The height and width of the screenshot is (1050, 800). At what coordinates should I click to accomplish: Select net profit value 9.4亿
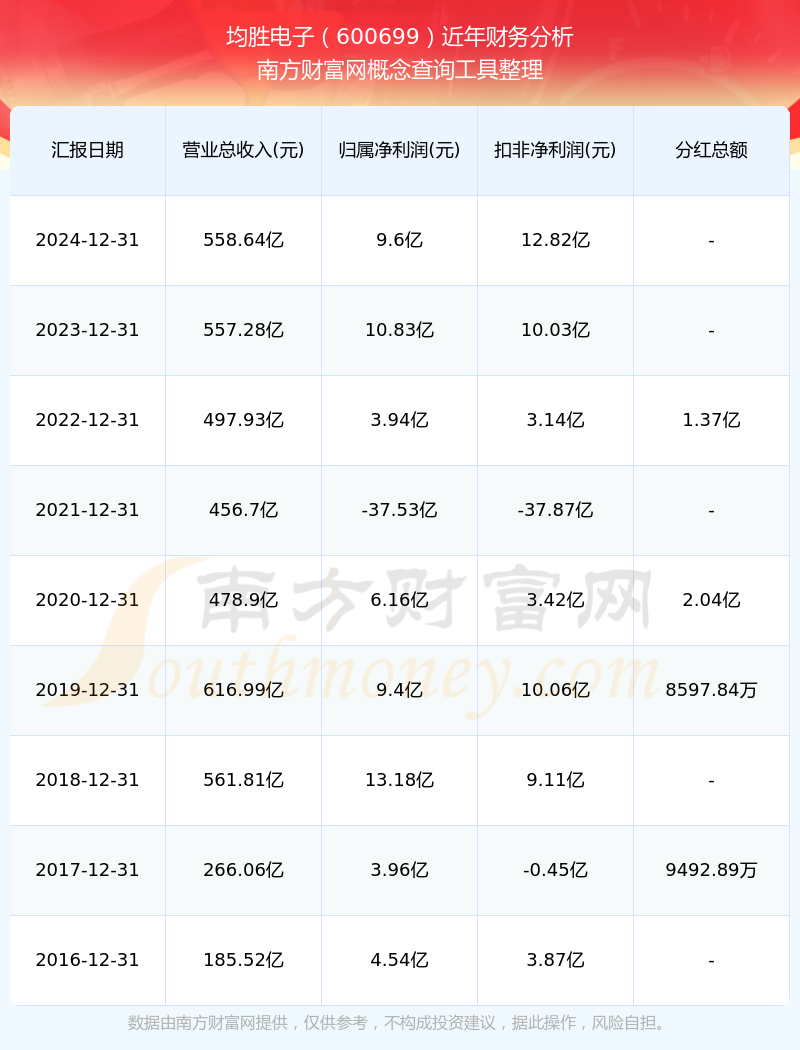(x=400, y=690)
